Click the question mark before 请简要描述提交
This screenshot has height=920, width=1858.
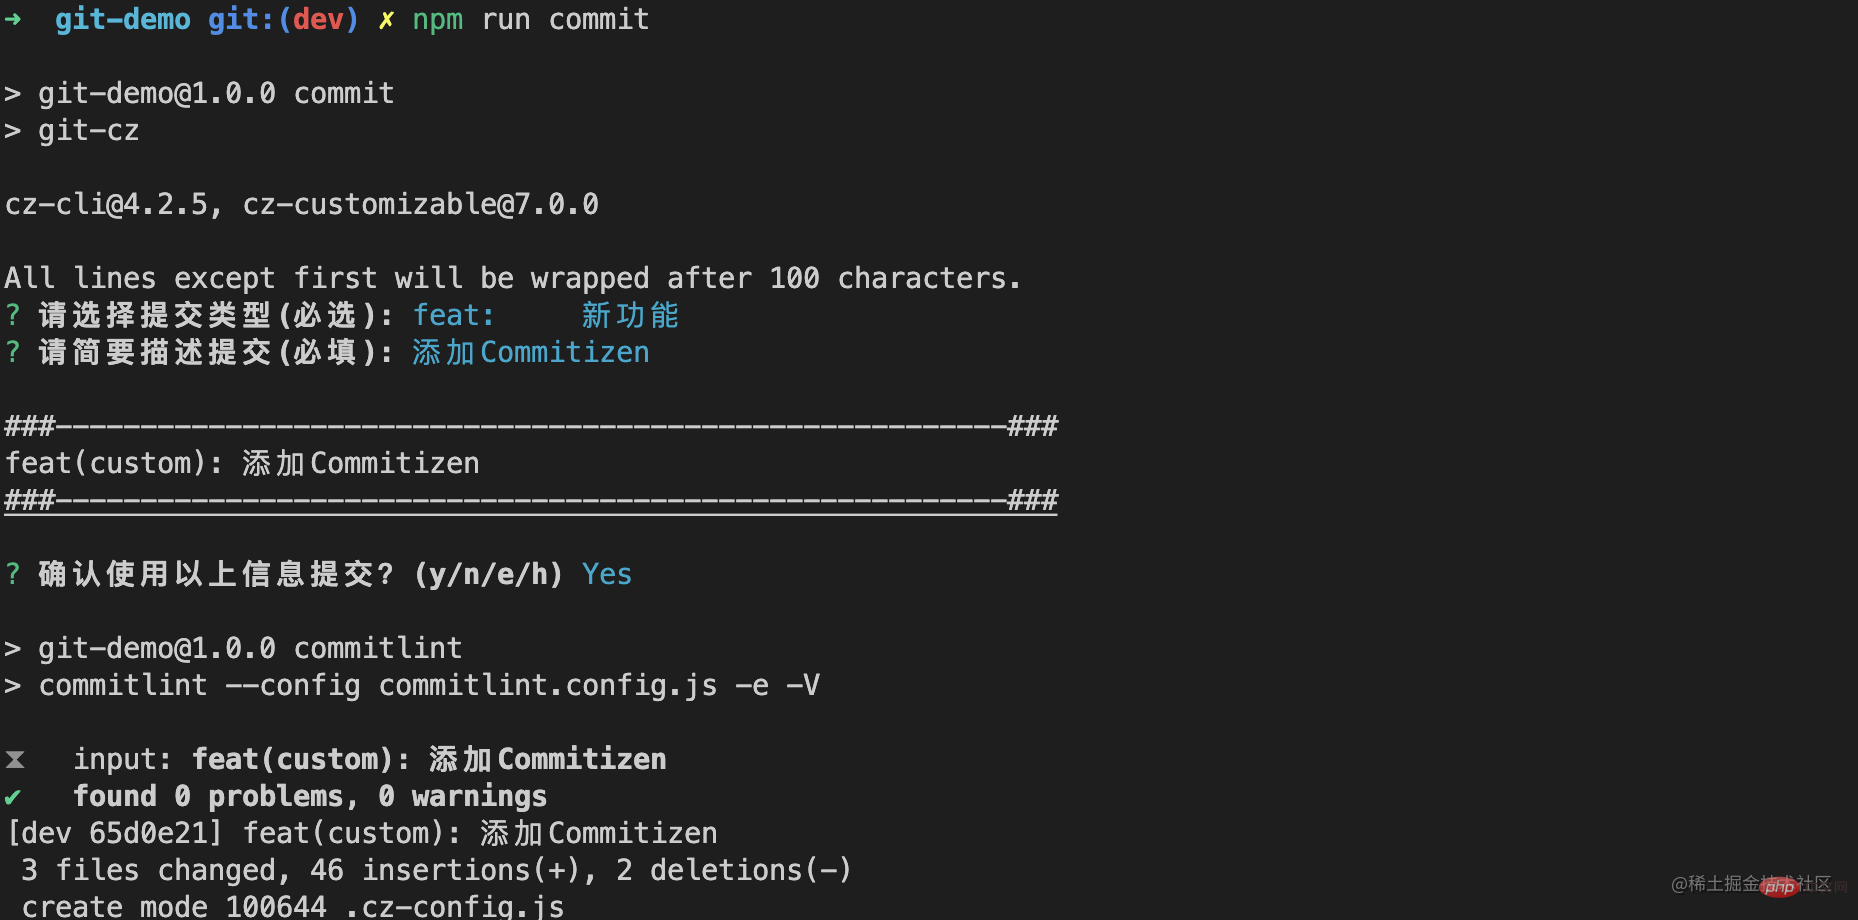point(13,352)
